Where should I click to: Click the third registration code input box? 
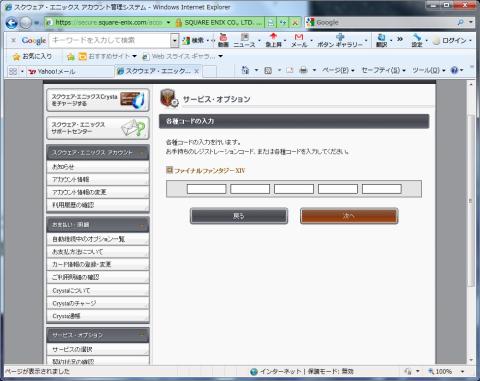click(294, 189)
